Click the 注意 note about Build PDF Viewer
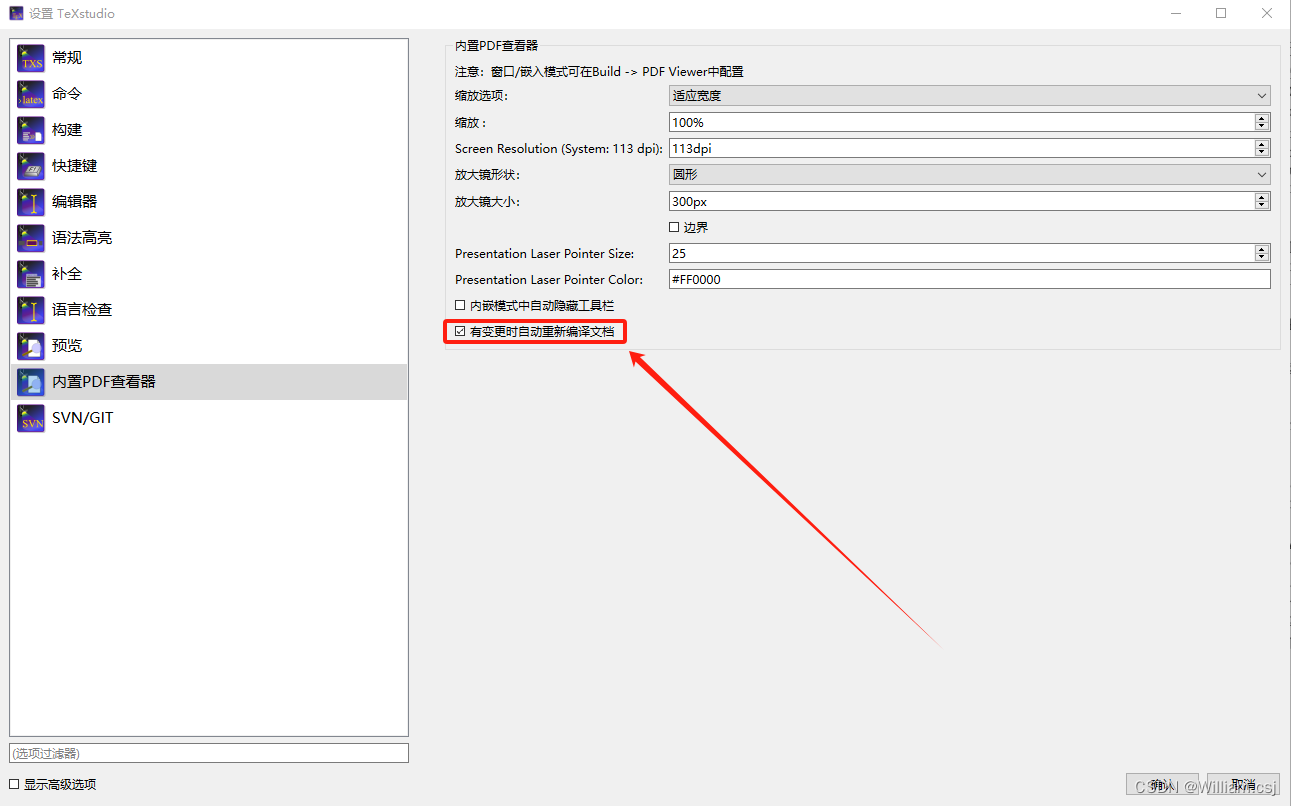Screen dimensions: 1291x806 (x=599, y=72)
